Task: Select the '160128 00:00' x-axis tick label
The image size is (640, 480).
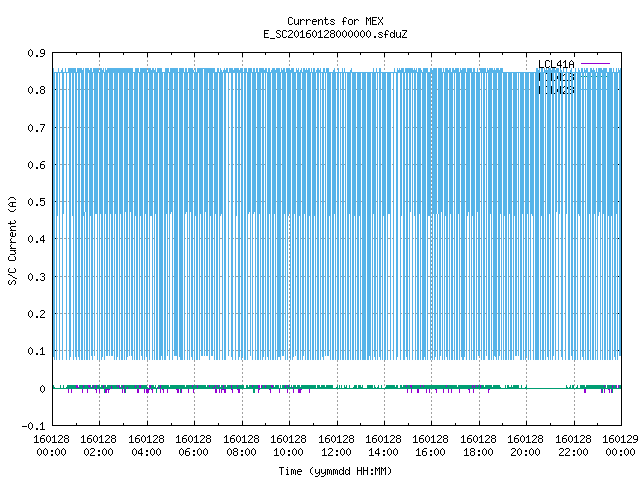Action: pyautogui.click(x=51, y=446)
